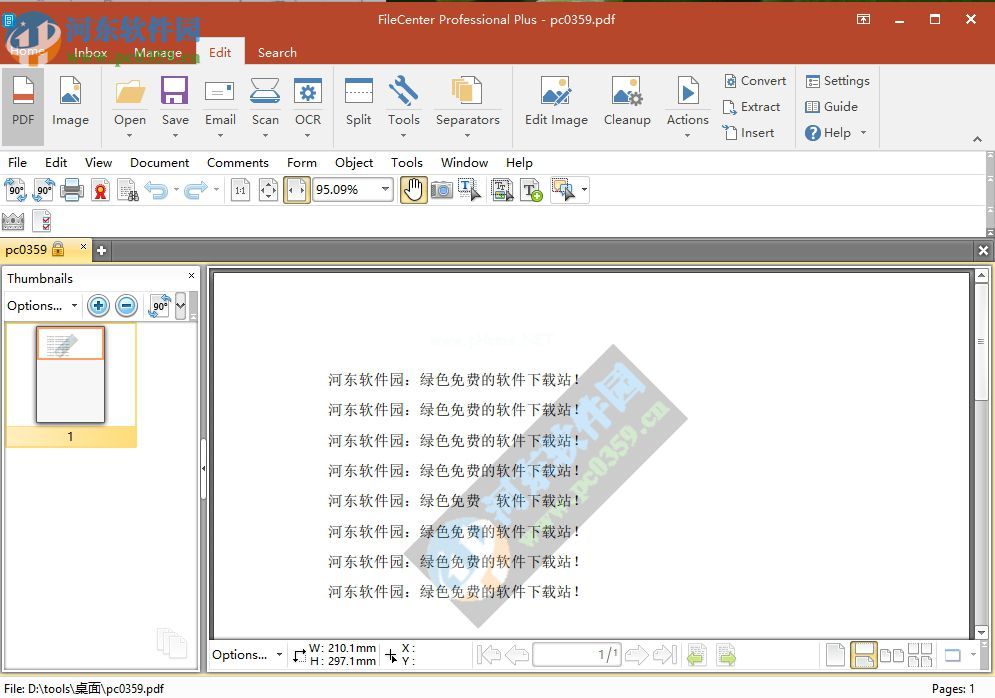The image size is (995, 698).
Task: Select page 1 thumbnail in the panel
Action: coord(70,375)
